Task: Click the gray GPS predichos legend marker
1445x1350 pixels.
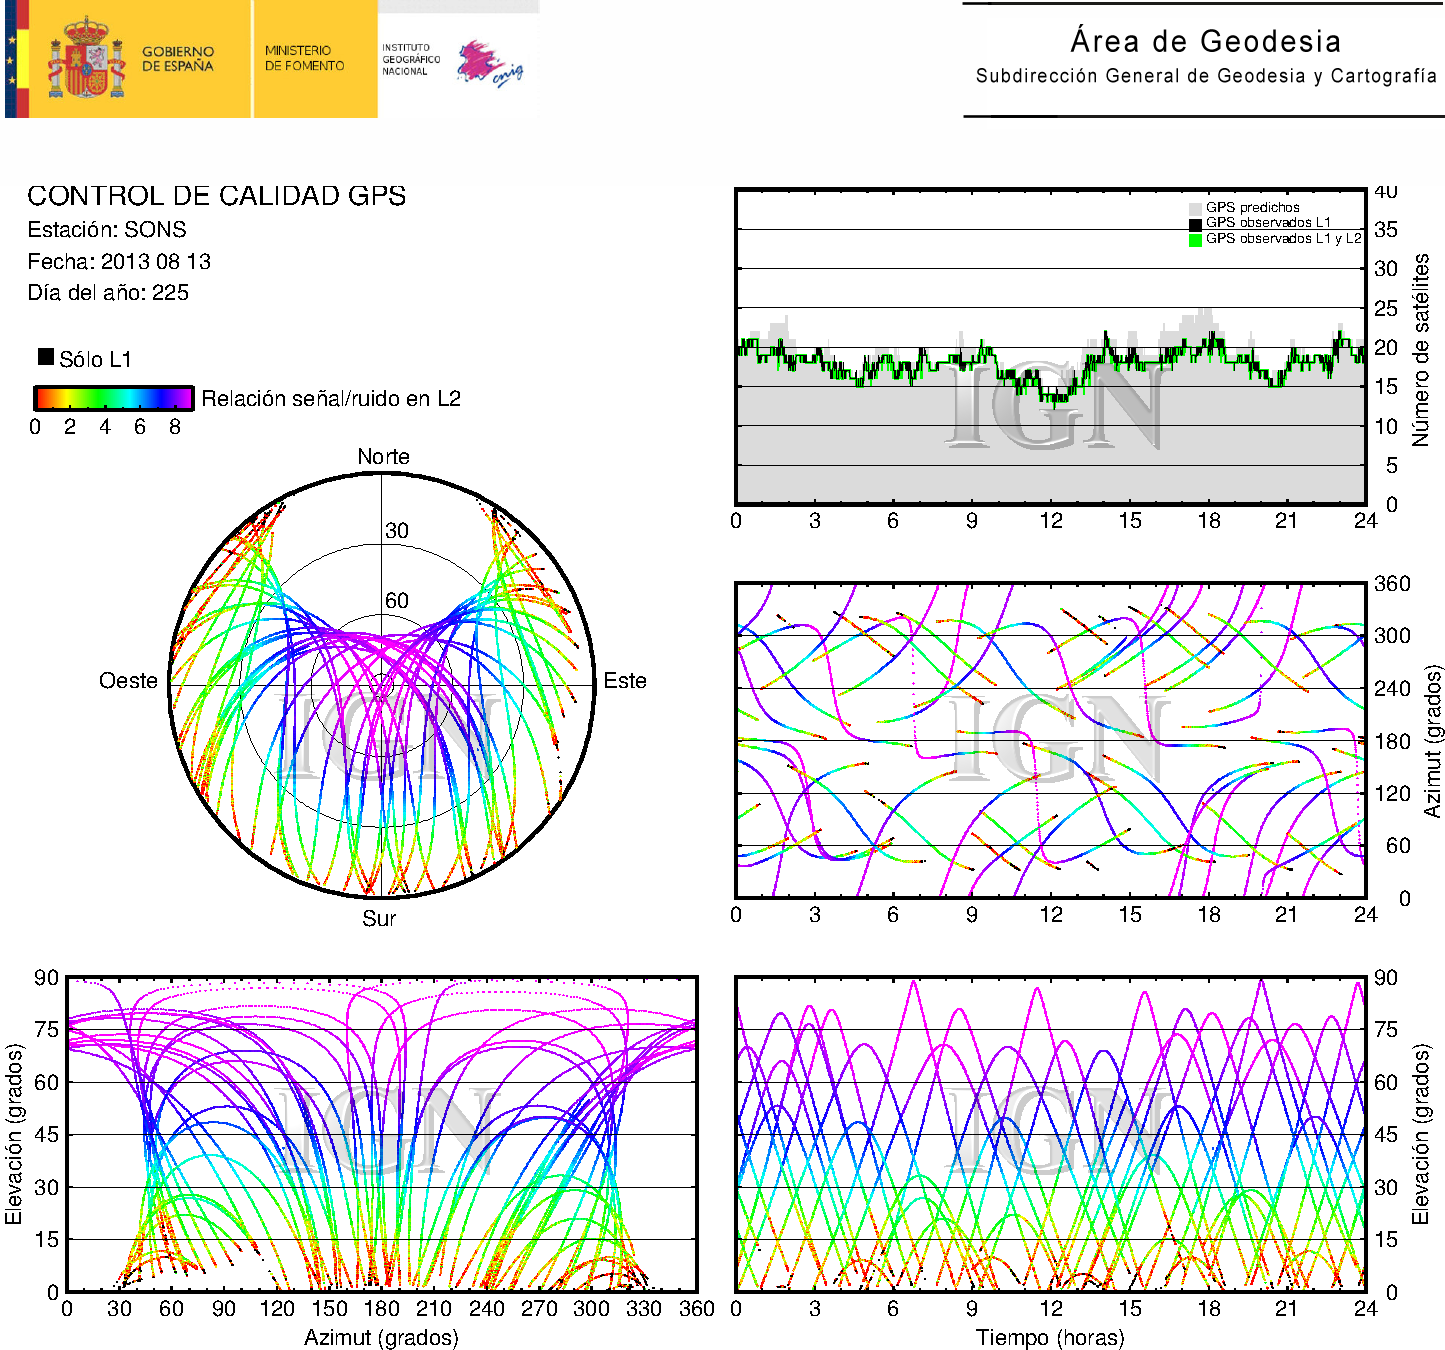Action: tap(1195, 208)
